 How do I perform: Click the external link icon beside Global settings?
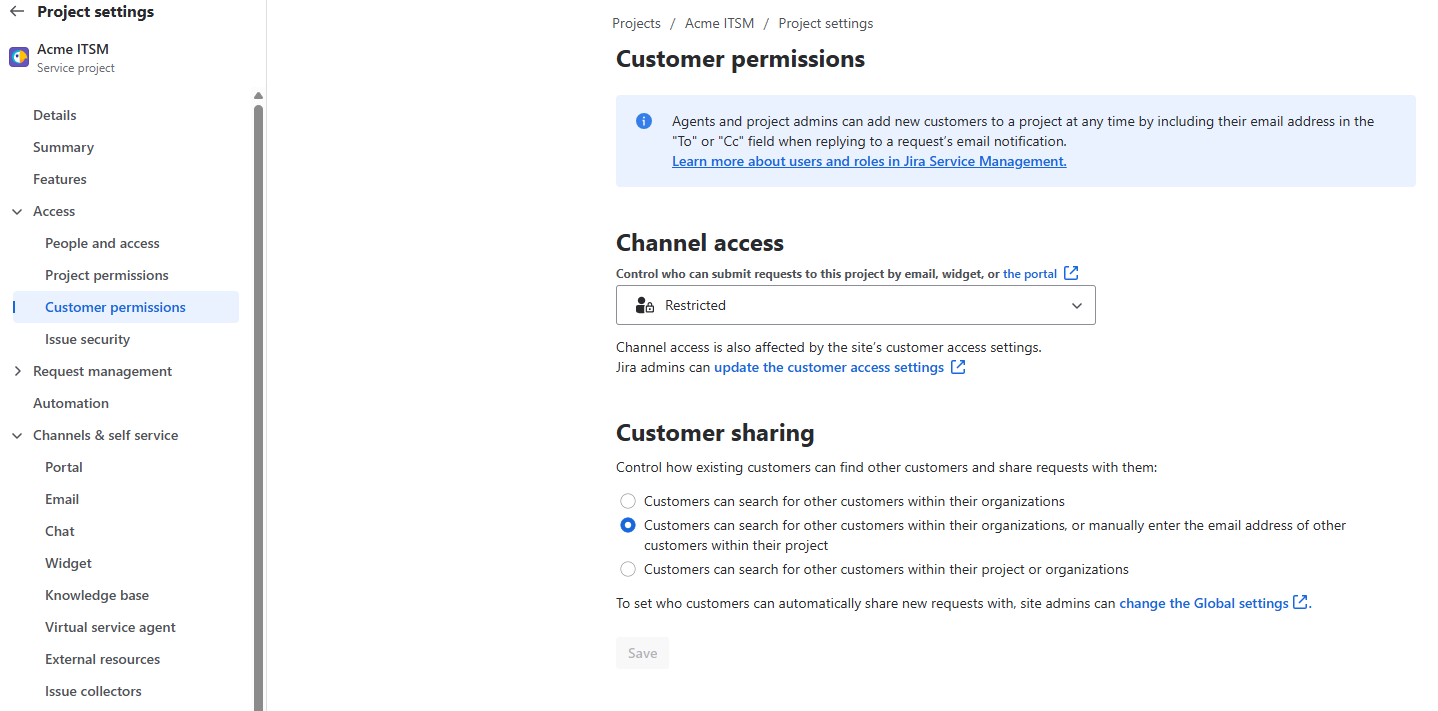1299,602
